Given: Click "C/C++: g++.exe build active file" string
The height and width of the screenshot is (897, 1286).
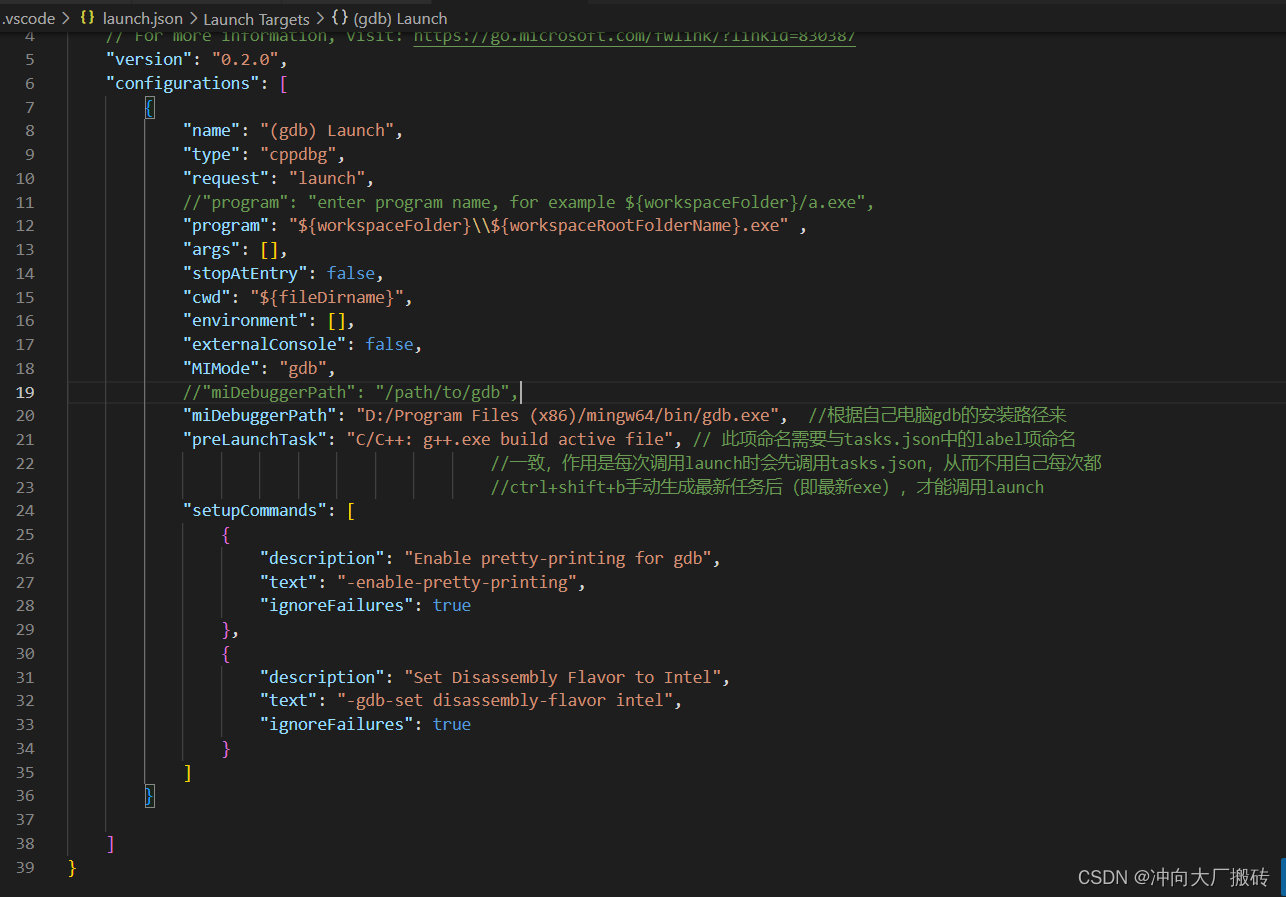Looking at the screenshot, I should 509,439.
